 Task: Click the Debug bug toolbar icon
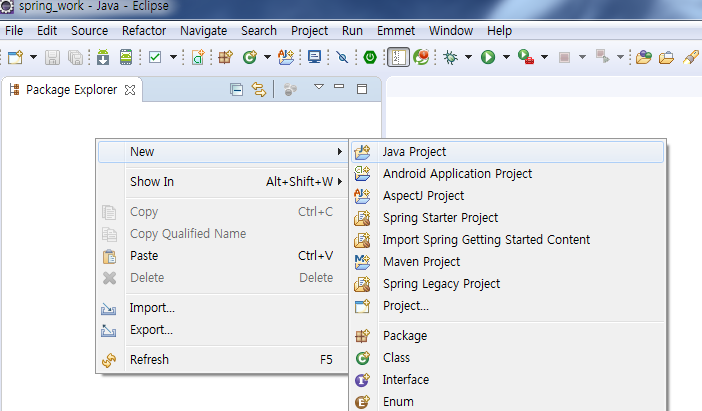click(450, 57)
